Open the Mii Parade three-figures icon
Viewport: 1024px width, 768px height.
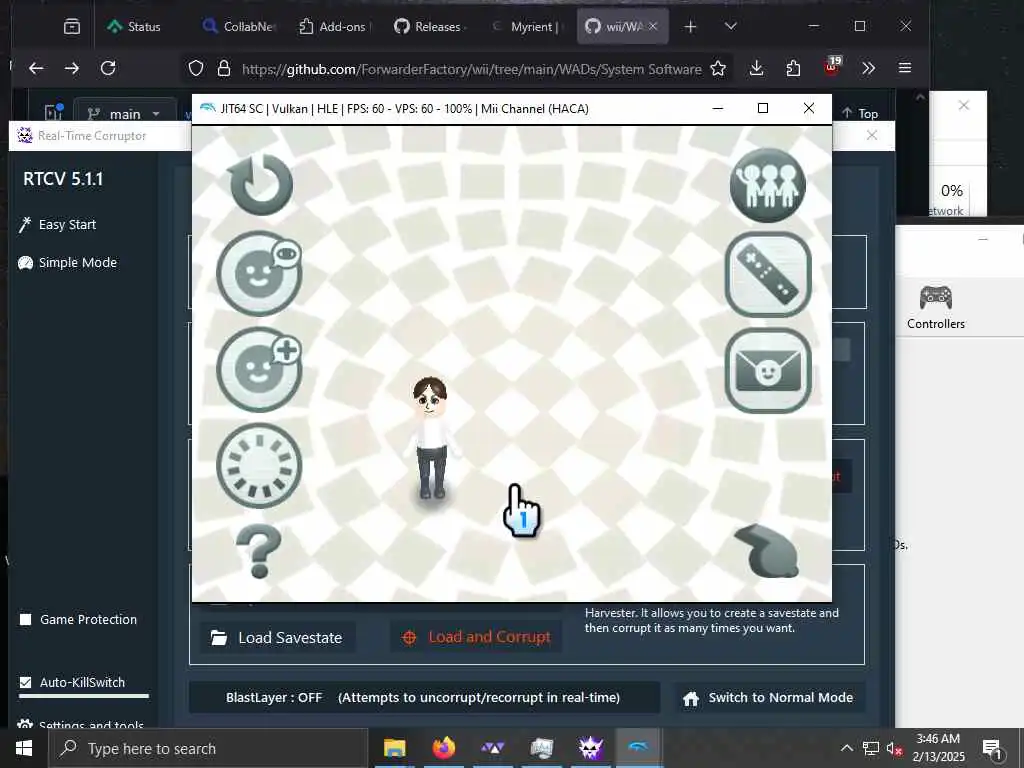(x=768, y=185)
